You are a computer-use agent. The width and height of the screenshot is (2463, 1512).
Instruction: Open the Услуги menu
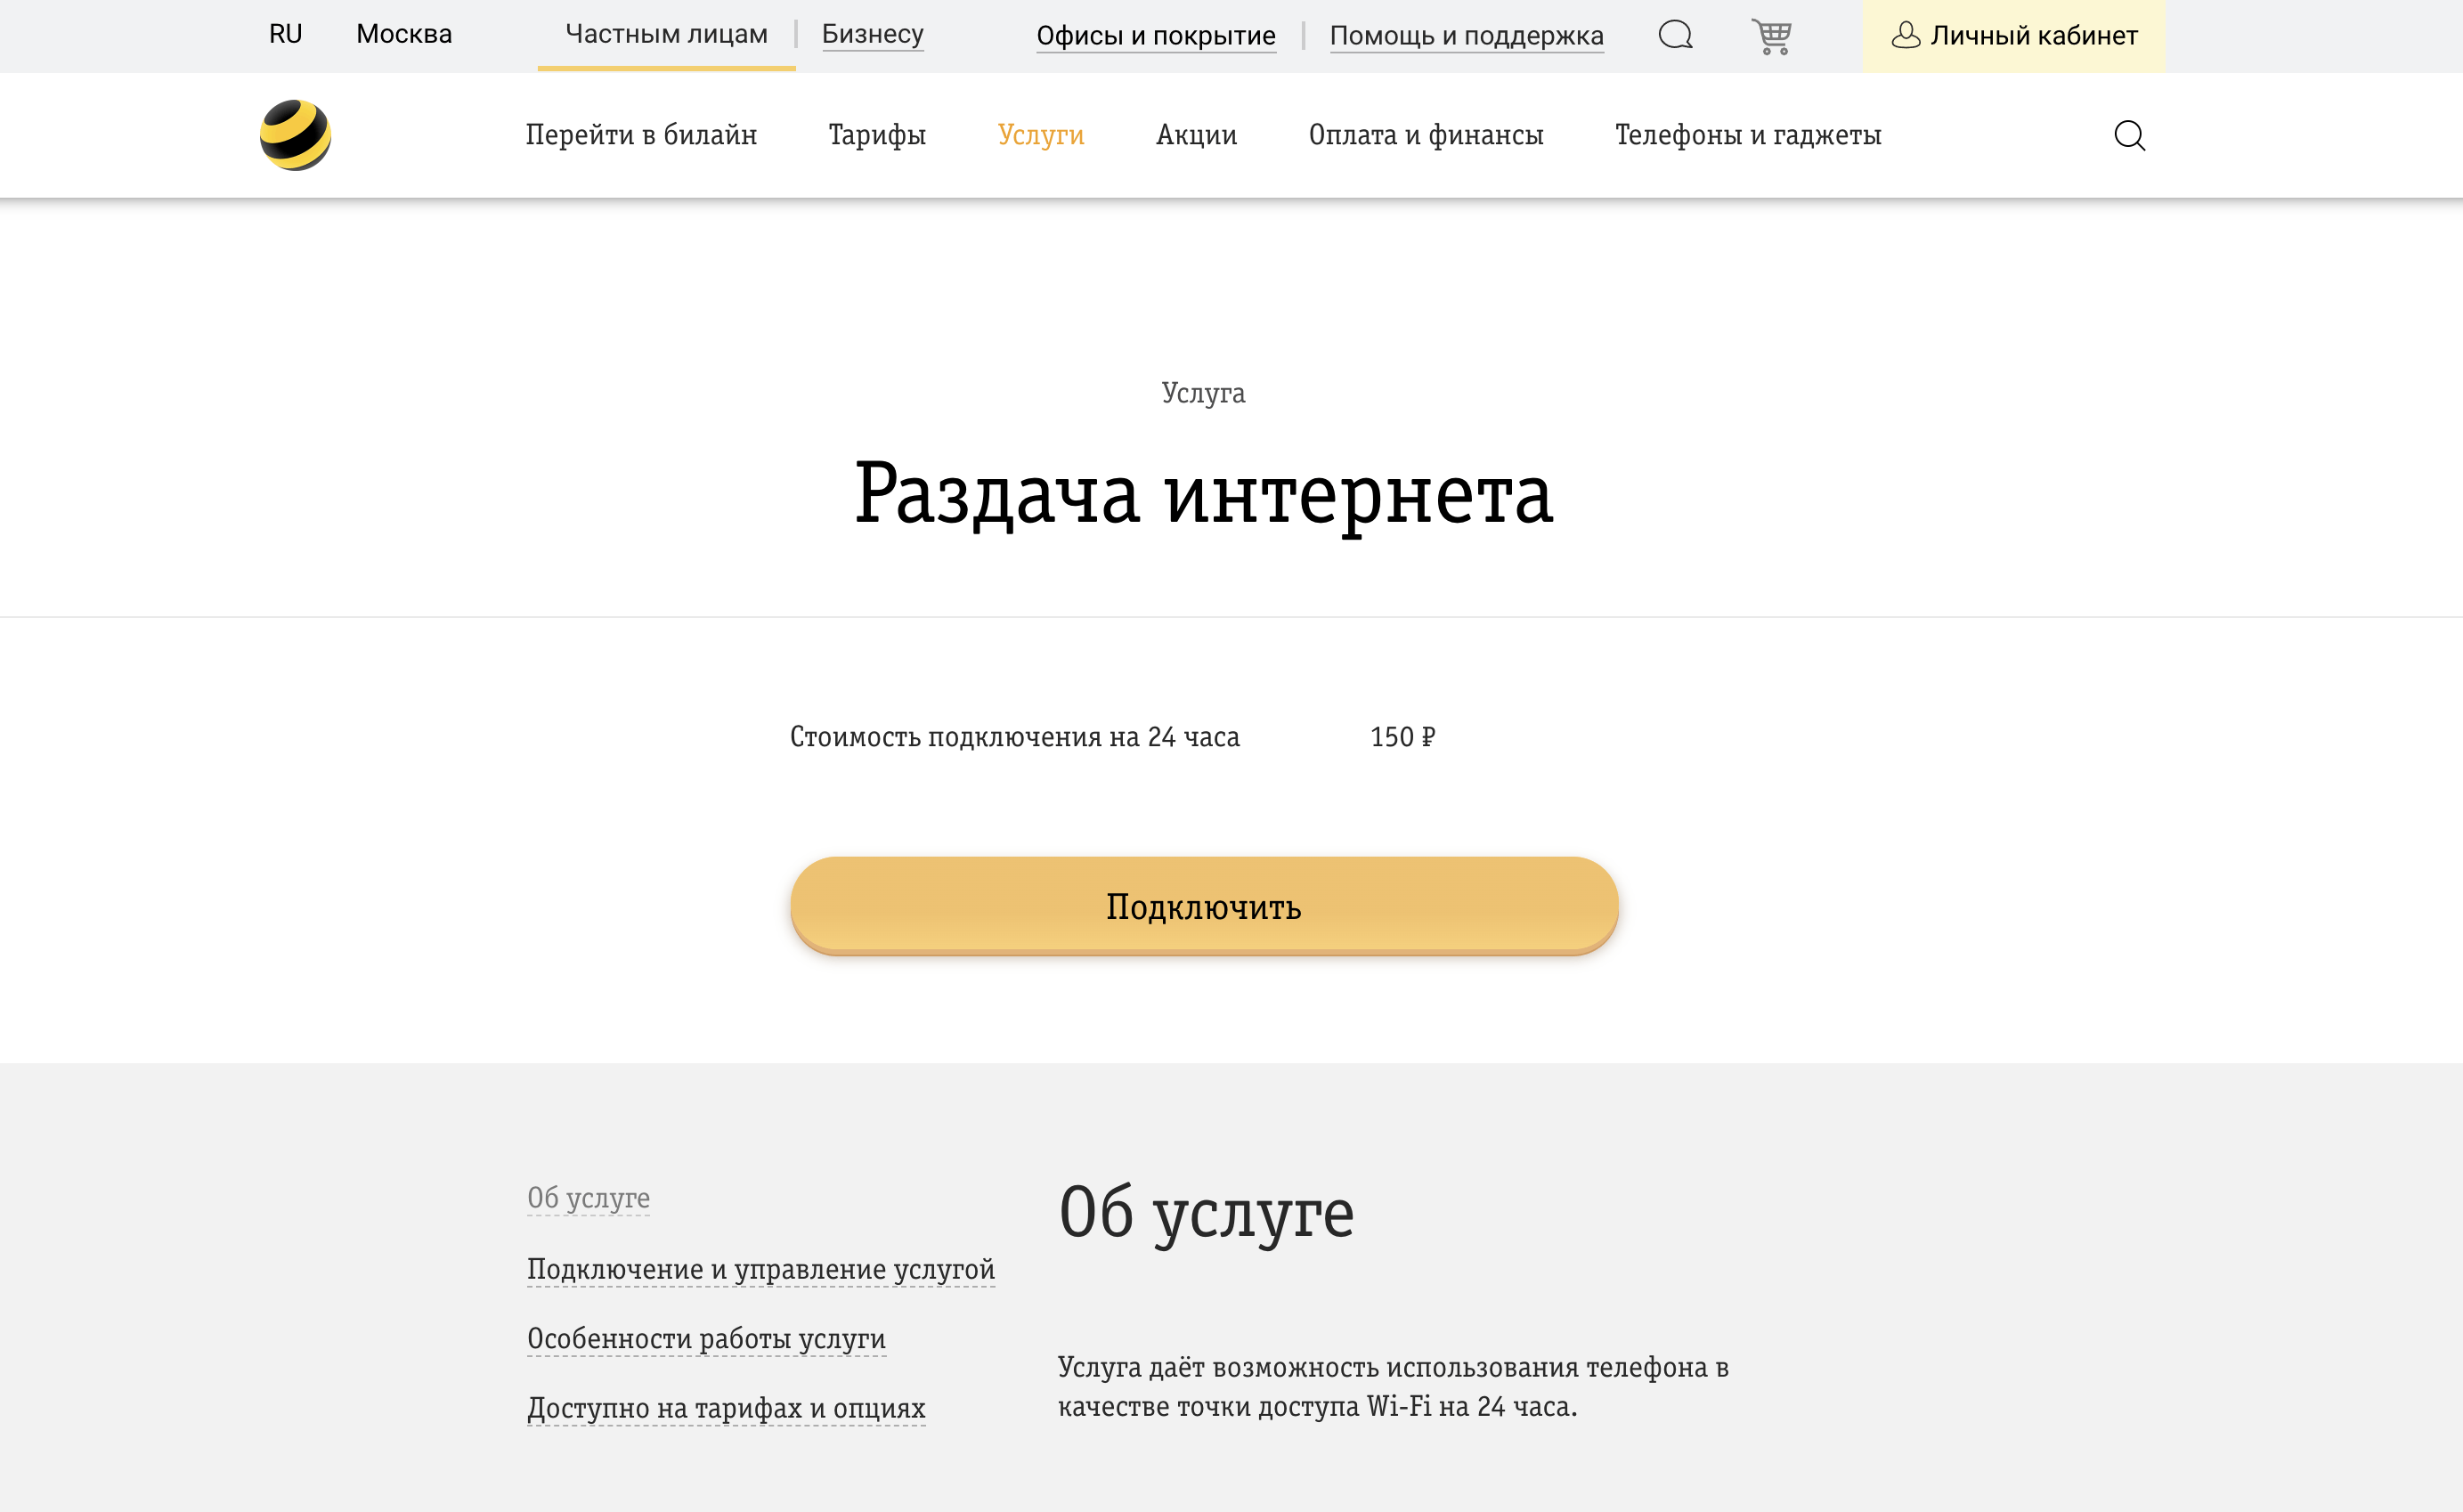pyautogui.click(x=1041, y=134)
